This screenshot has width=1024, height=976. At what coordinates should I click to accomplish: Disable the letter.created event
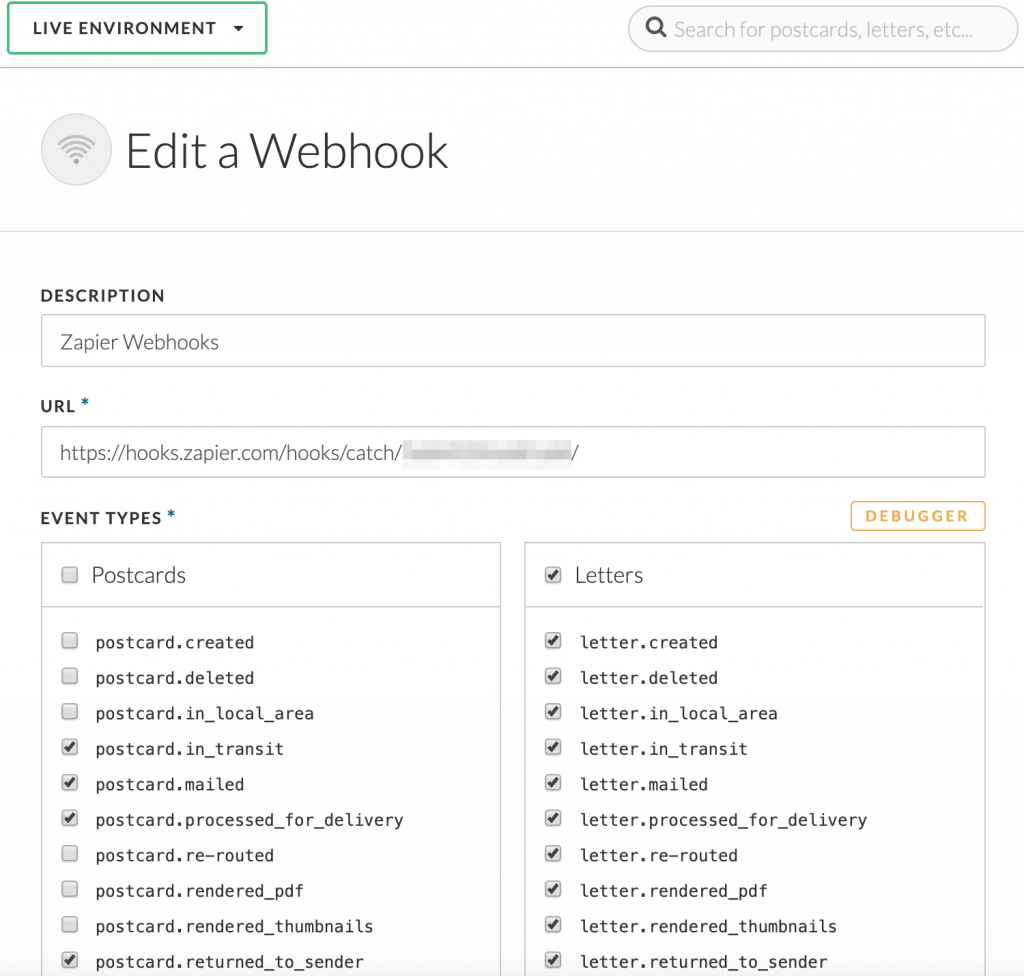tap(553, 640)
